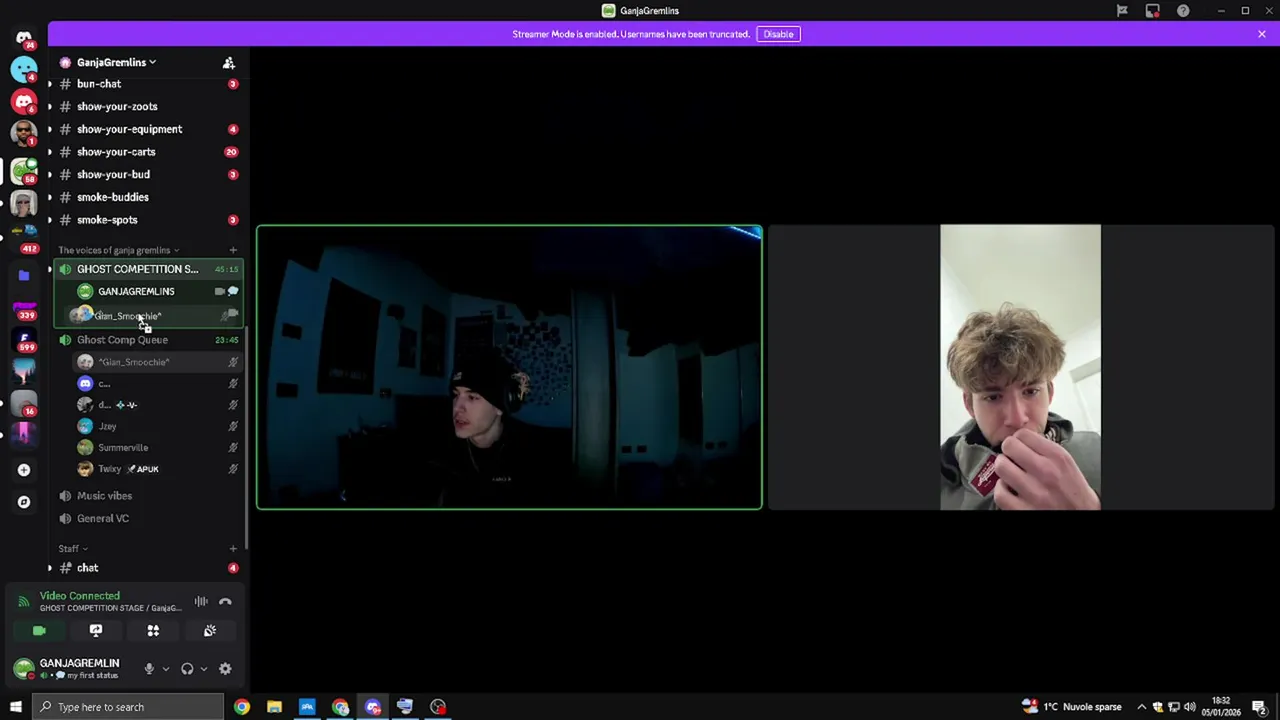Open the Staff chat channel

(x=88, y=568)
